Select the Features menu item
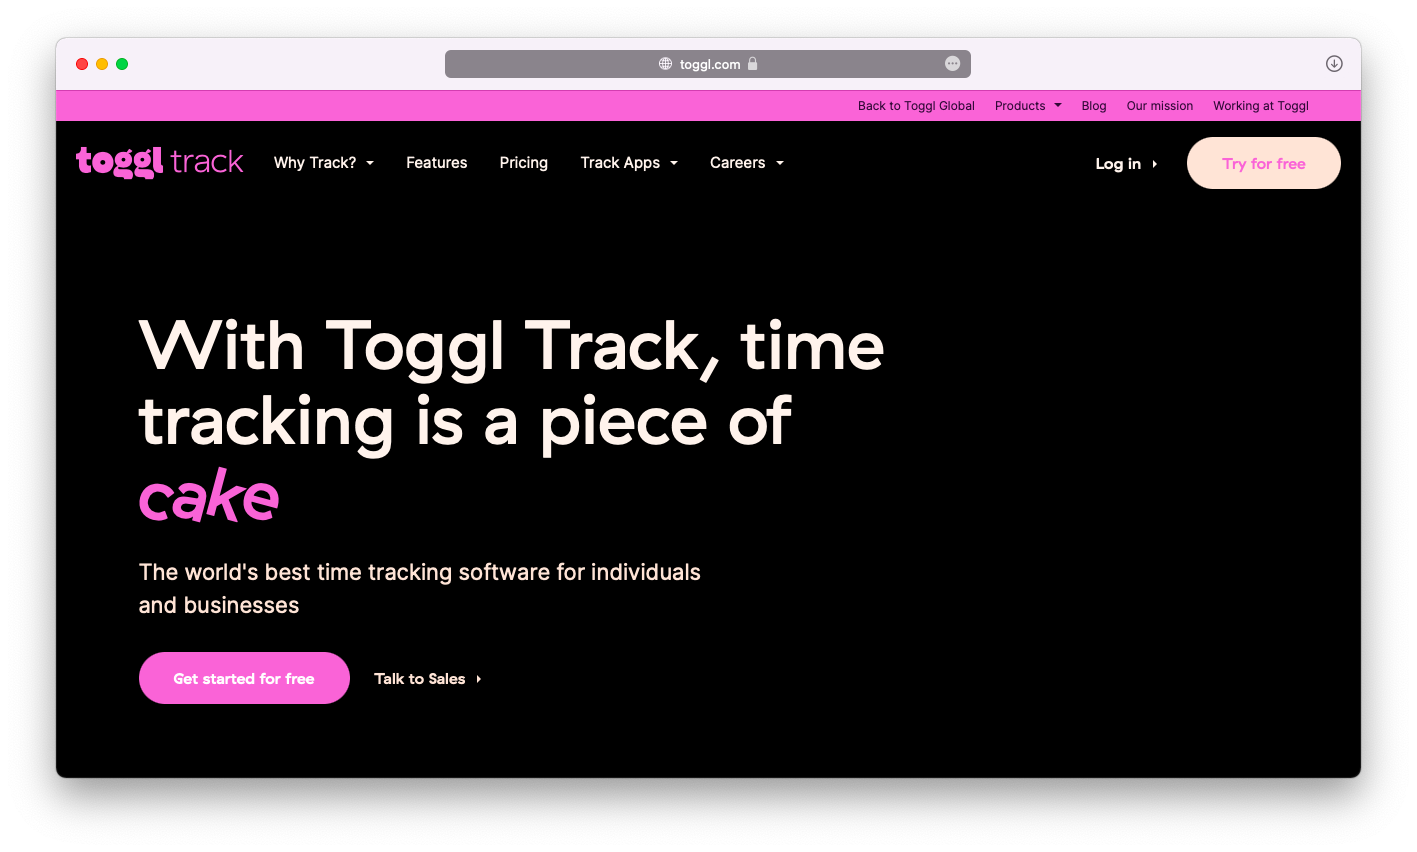The width and height of the screenshot is (1417, 852). 436,162
